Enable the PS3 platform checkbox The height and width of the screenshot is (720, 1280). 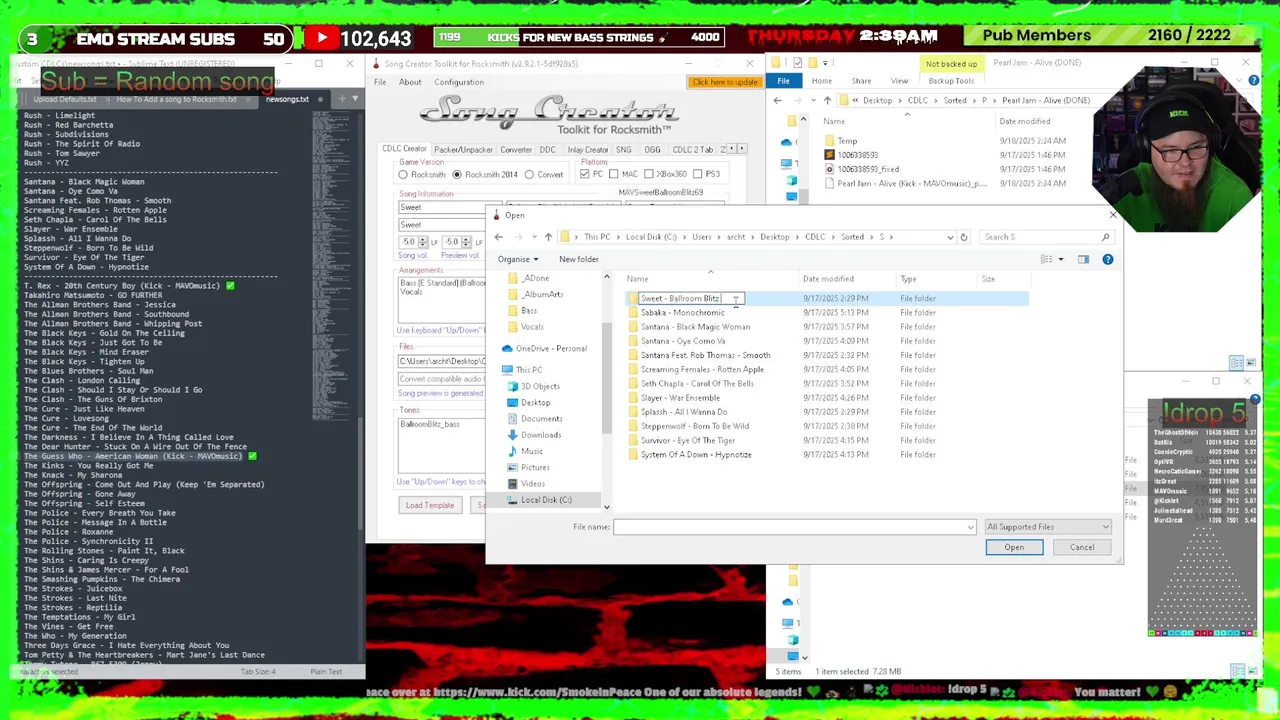(697, 174)
